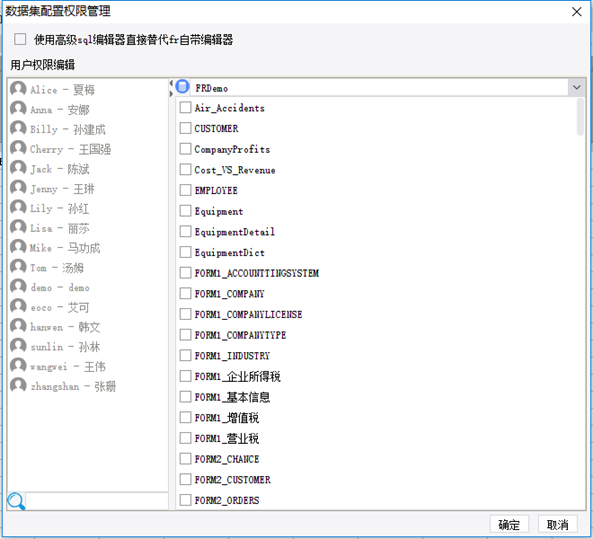Select Cherry user avatar icon
The width and height of the screenshot is (593, 539).
(18, 148)
